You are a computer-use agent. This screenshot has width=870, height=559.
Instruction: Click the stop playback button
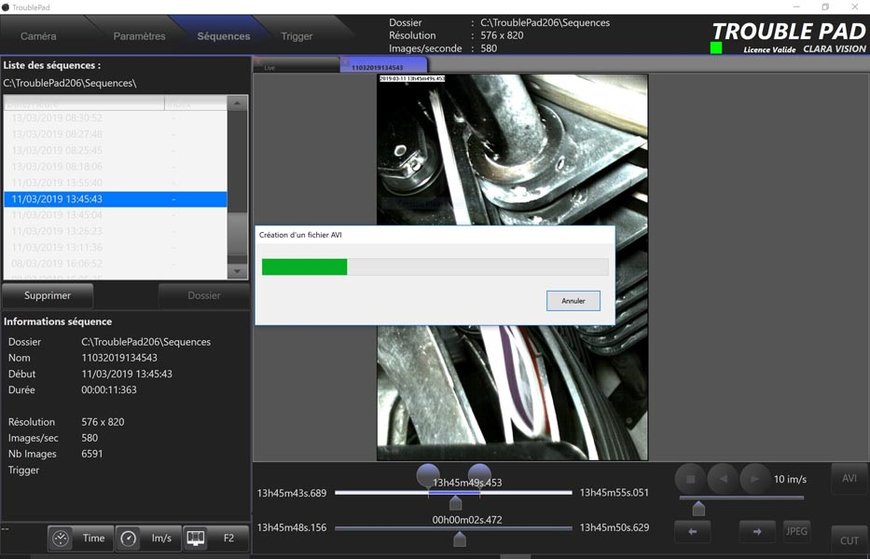click(x=691, y=479)
